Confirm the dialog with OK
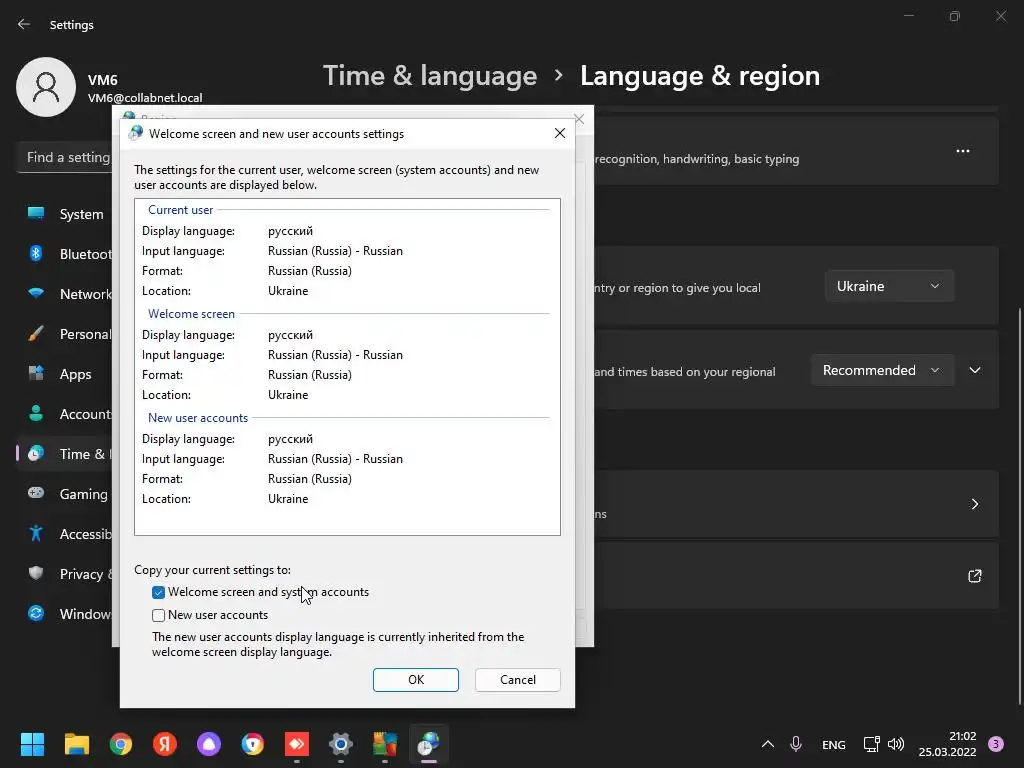 pyautogui.click(x=416, y=680)
